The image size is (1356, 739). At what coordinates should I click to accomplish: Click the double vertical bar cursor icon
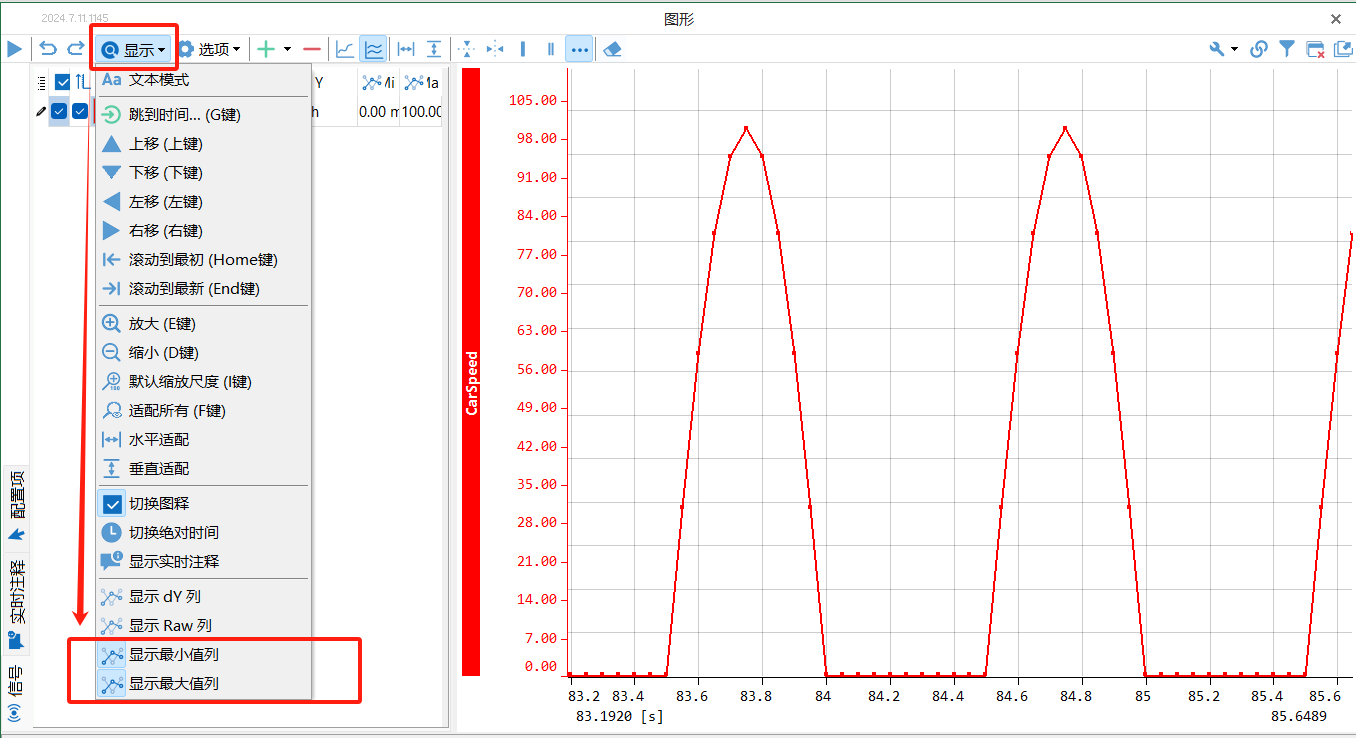tap(551, 49)
